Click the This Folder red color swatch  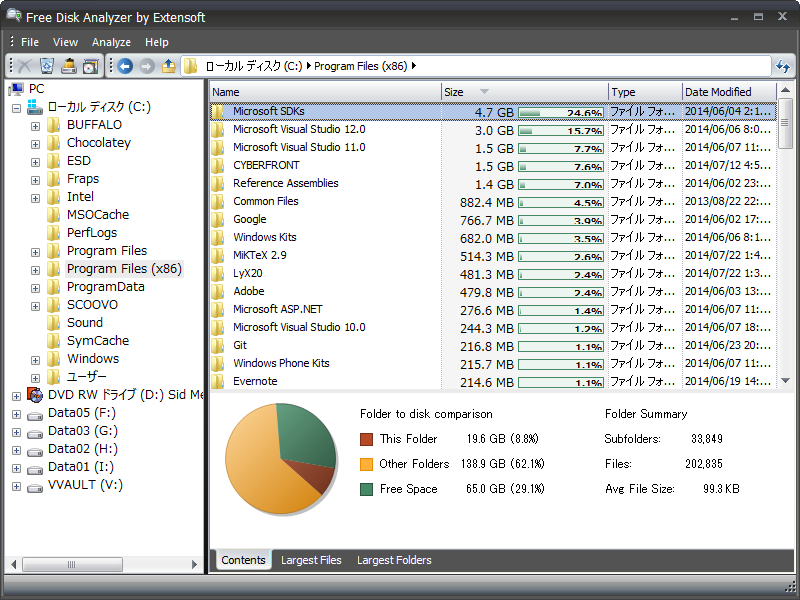(x=366, y=439)
